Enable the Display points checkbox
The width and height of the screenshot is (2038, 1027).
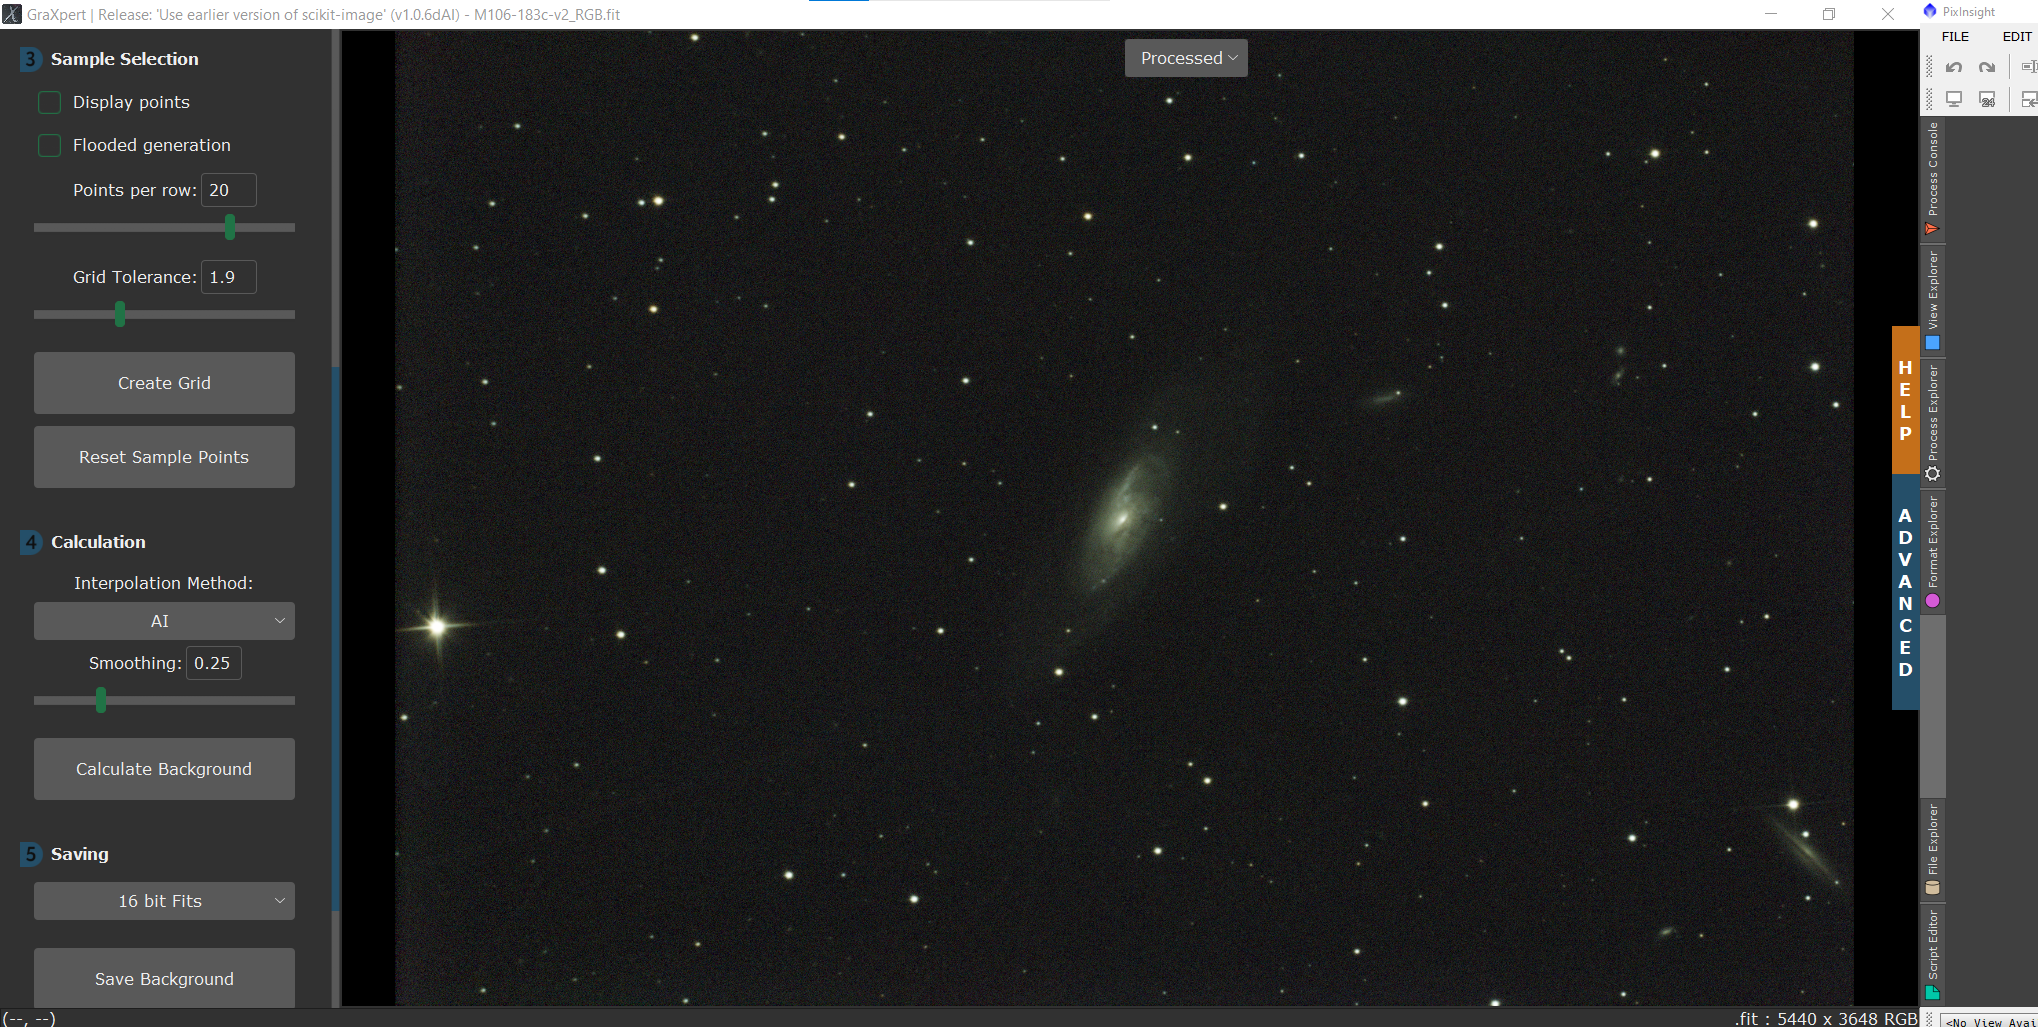[49, 102]
